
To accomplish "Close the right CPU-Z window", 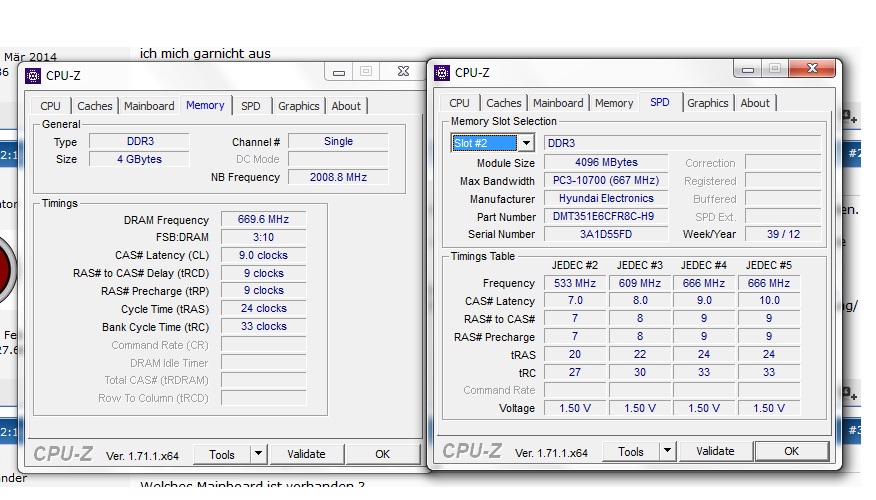I will [812, 69].
